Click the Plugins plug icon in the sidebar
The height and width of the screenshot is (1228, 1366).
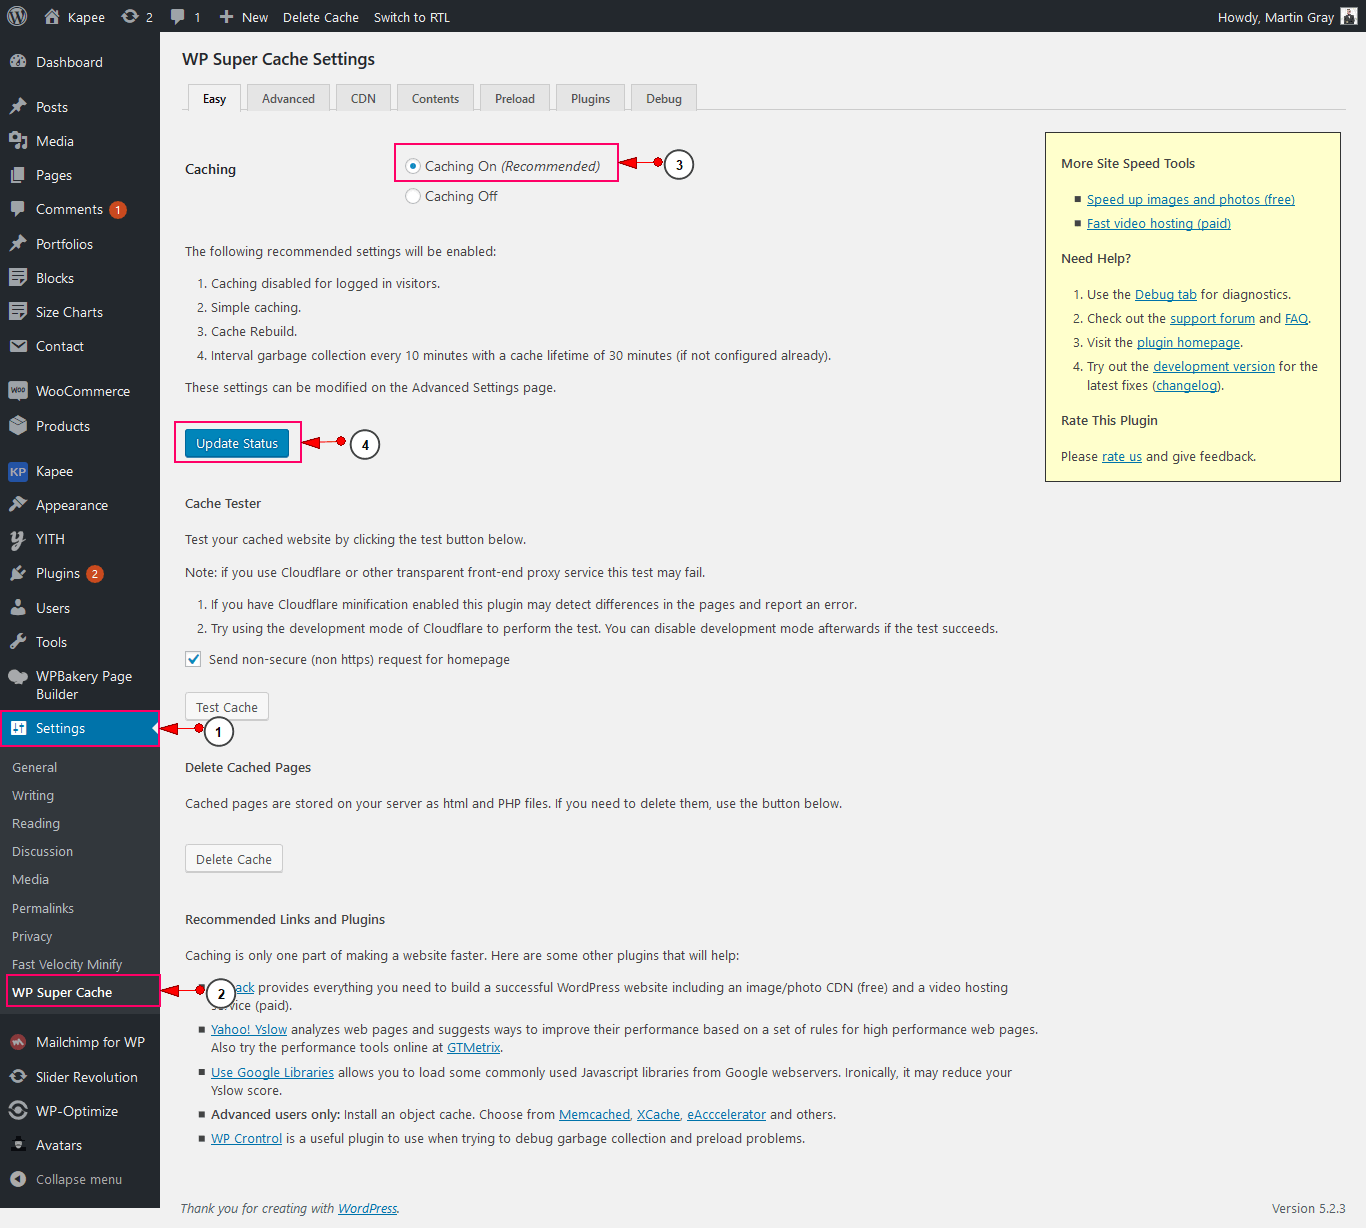click(x=18, y=573)
